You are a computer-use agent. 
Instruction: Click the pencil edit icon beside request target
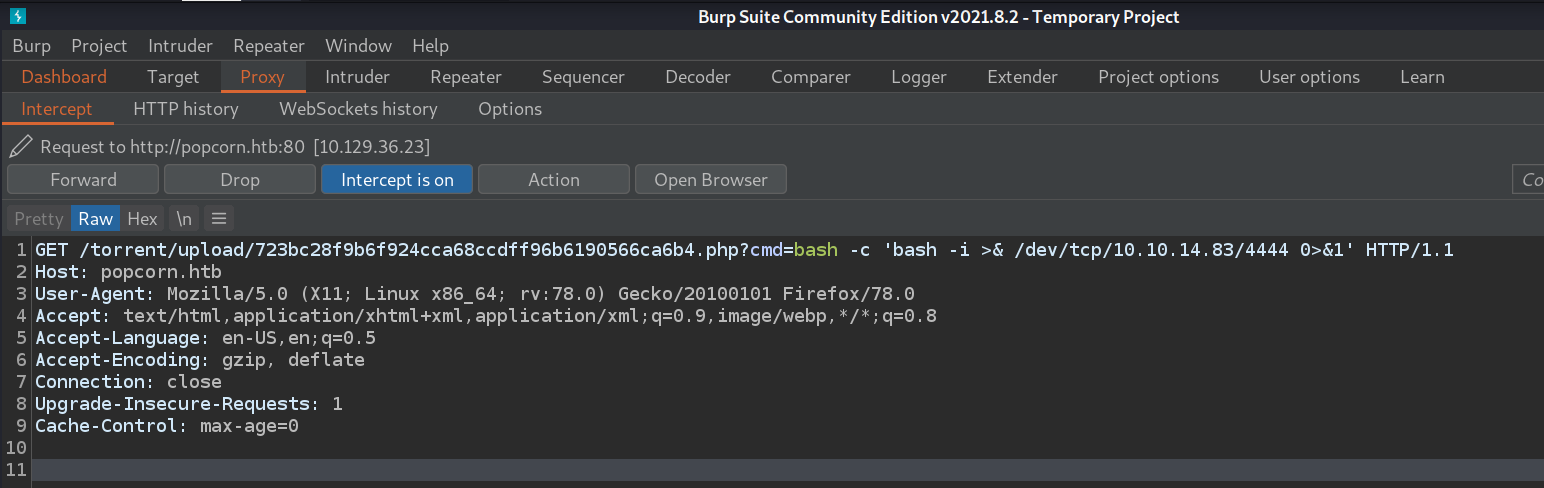pyautogui.click(x=20, y=147)
